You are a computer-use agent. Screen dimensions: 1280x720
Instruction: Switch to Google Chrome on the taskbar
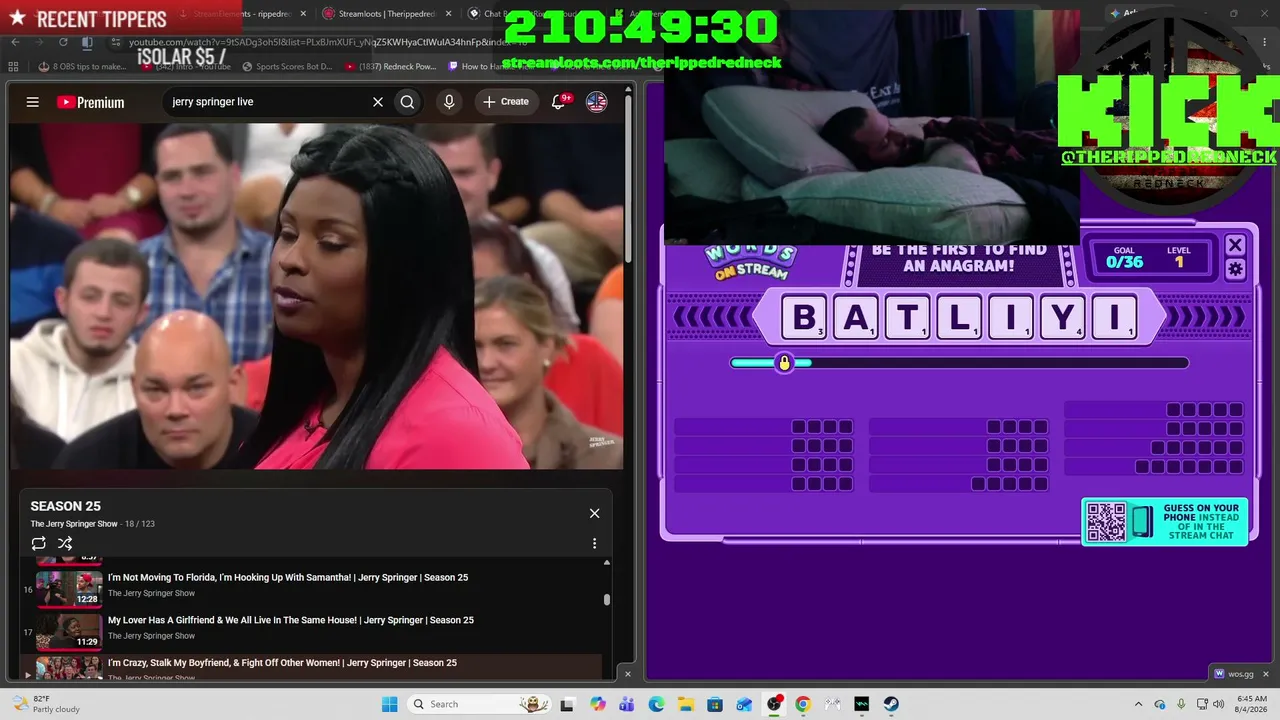click(803, 704)
